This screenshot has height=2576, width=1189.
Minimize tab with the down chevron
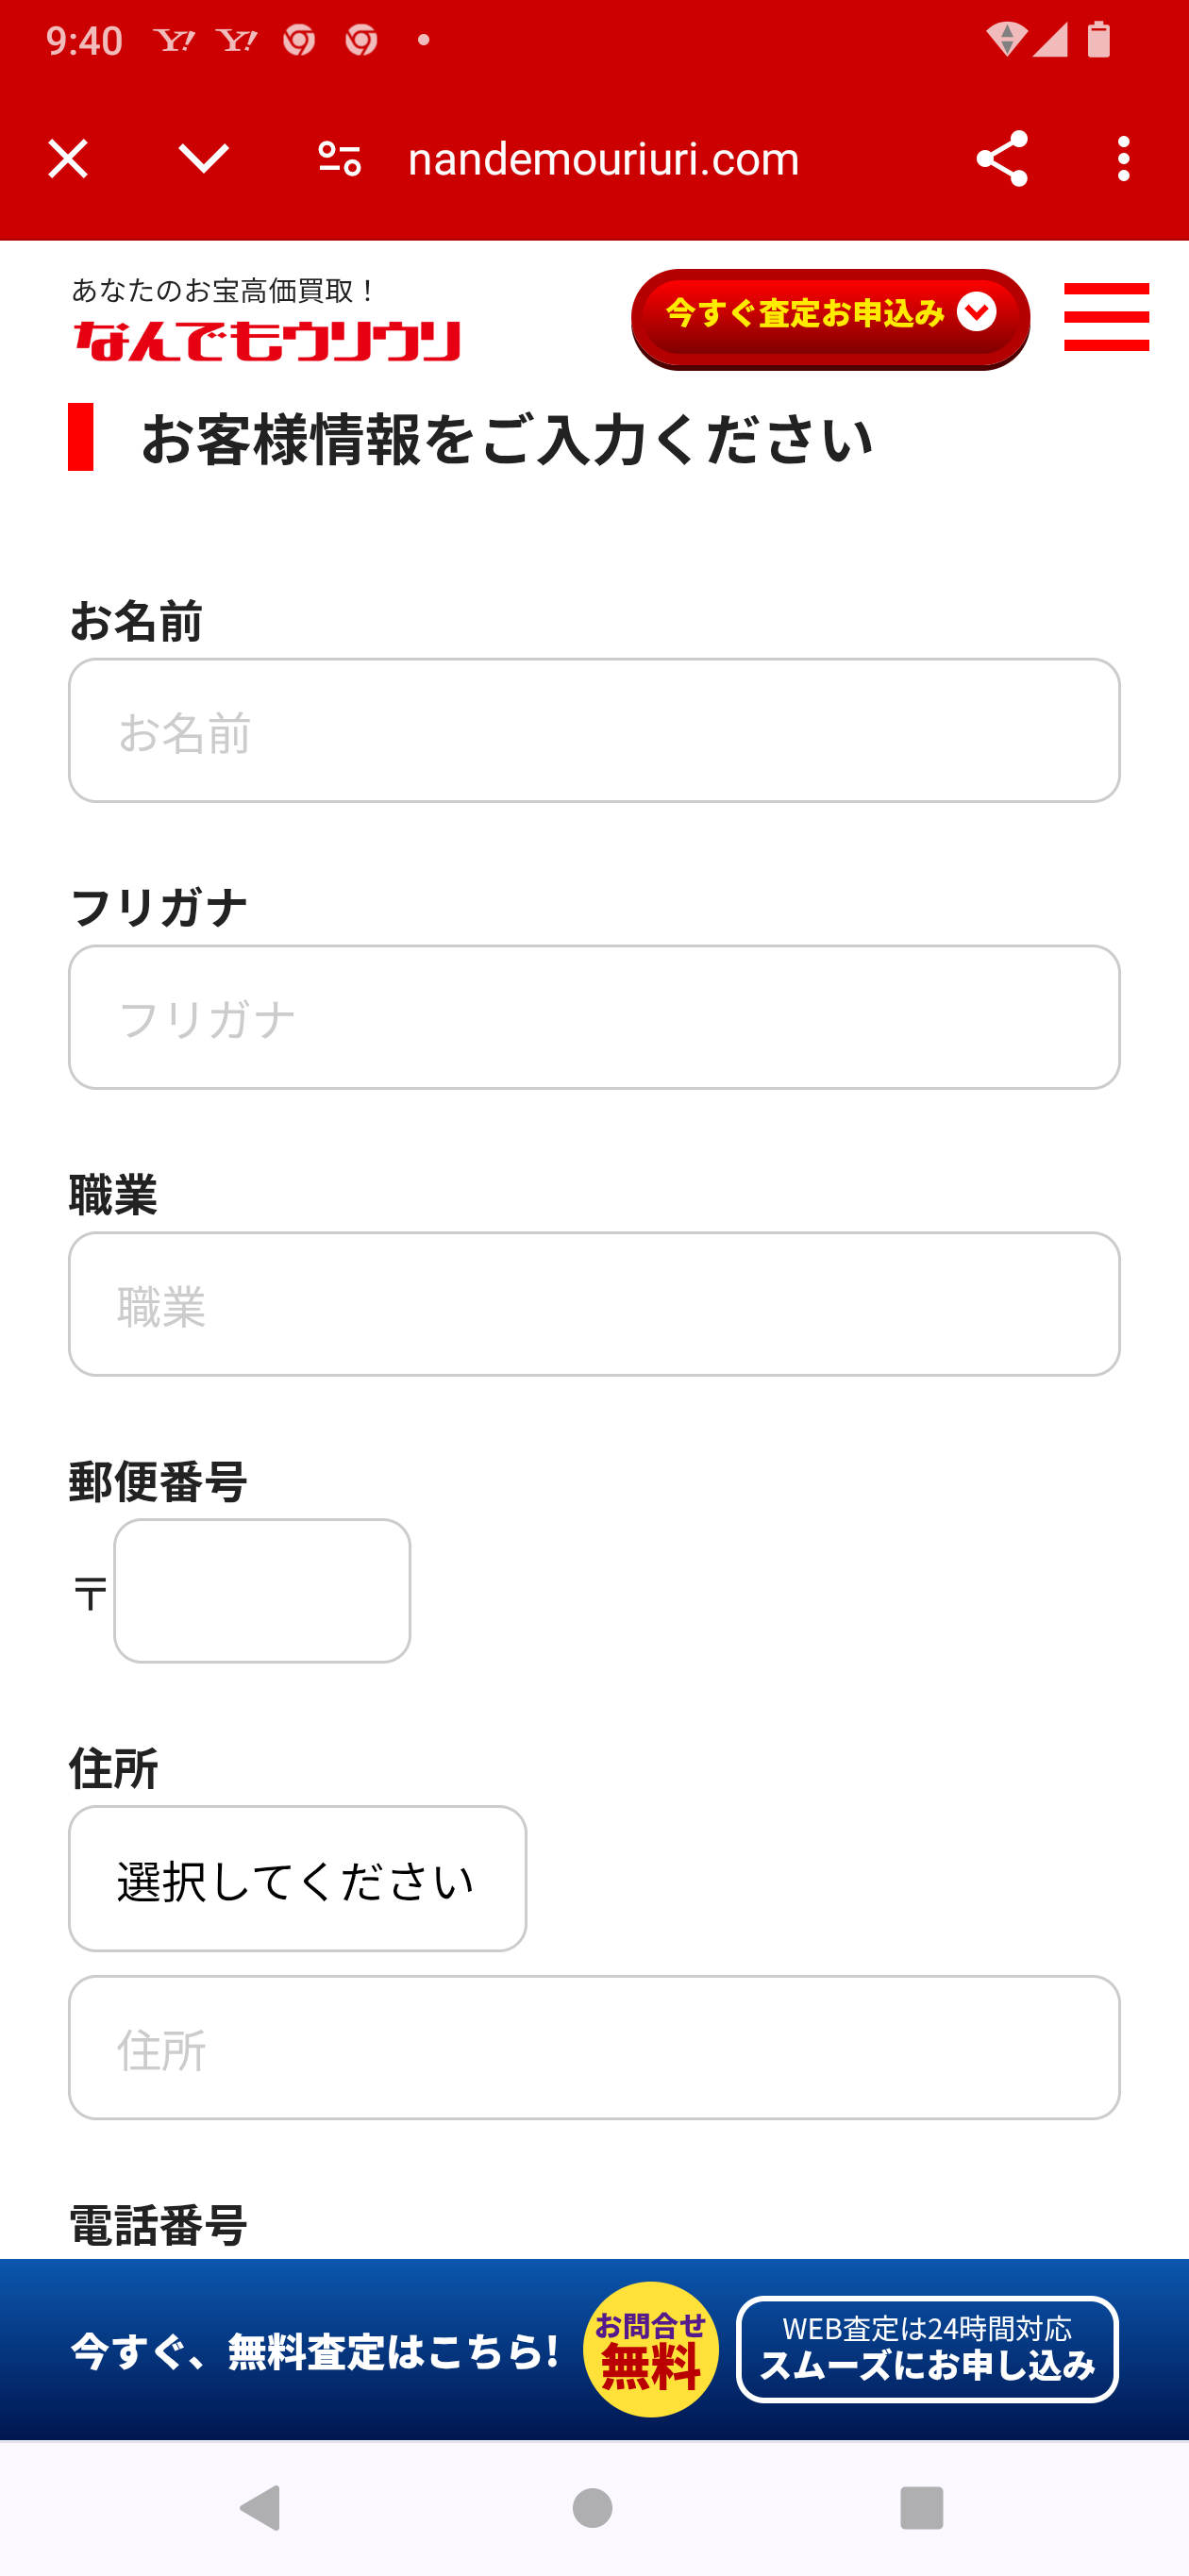203,159
